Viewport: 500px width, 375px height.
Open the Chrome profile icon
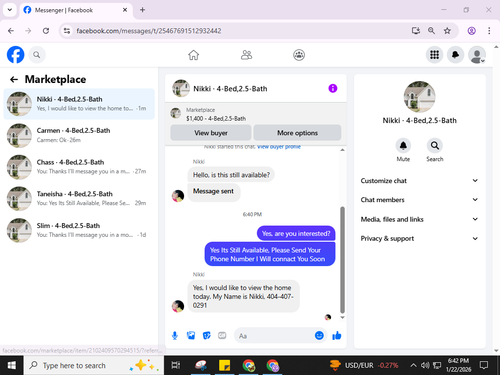click(x=471, y=31)
